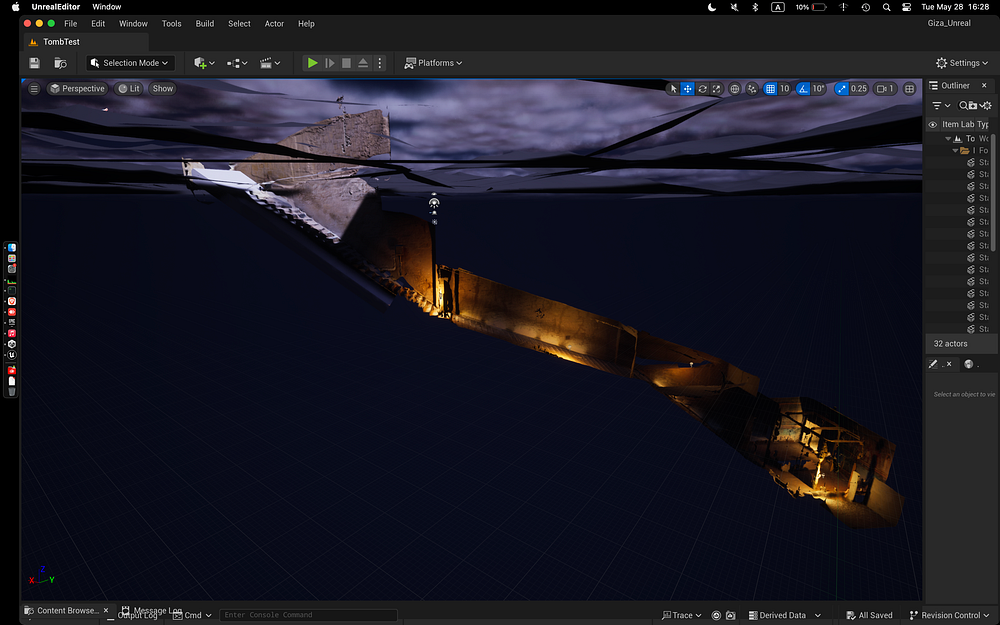Click the console command input field

(x=308, y=615)
